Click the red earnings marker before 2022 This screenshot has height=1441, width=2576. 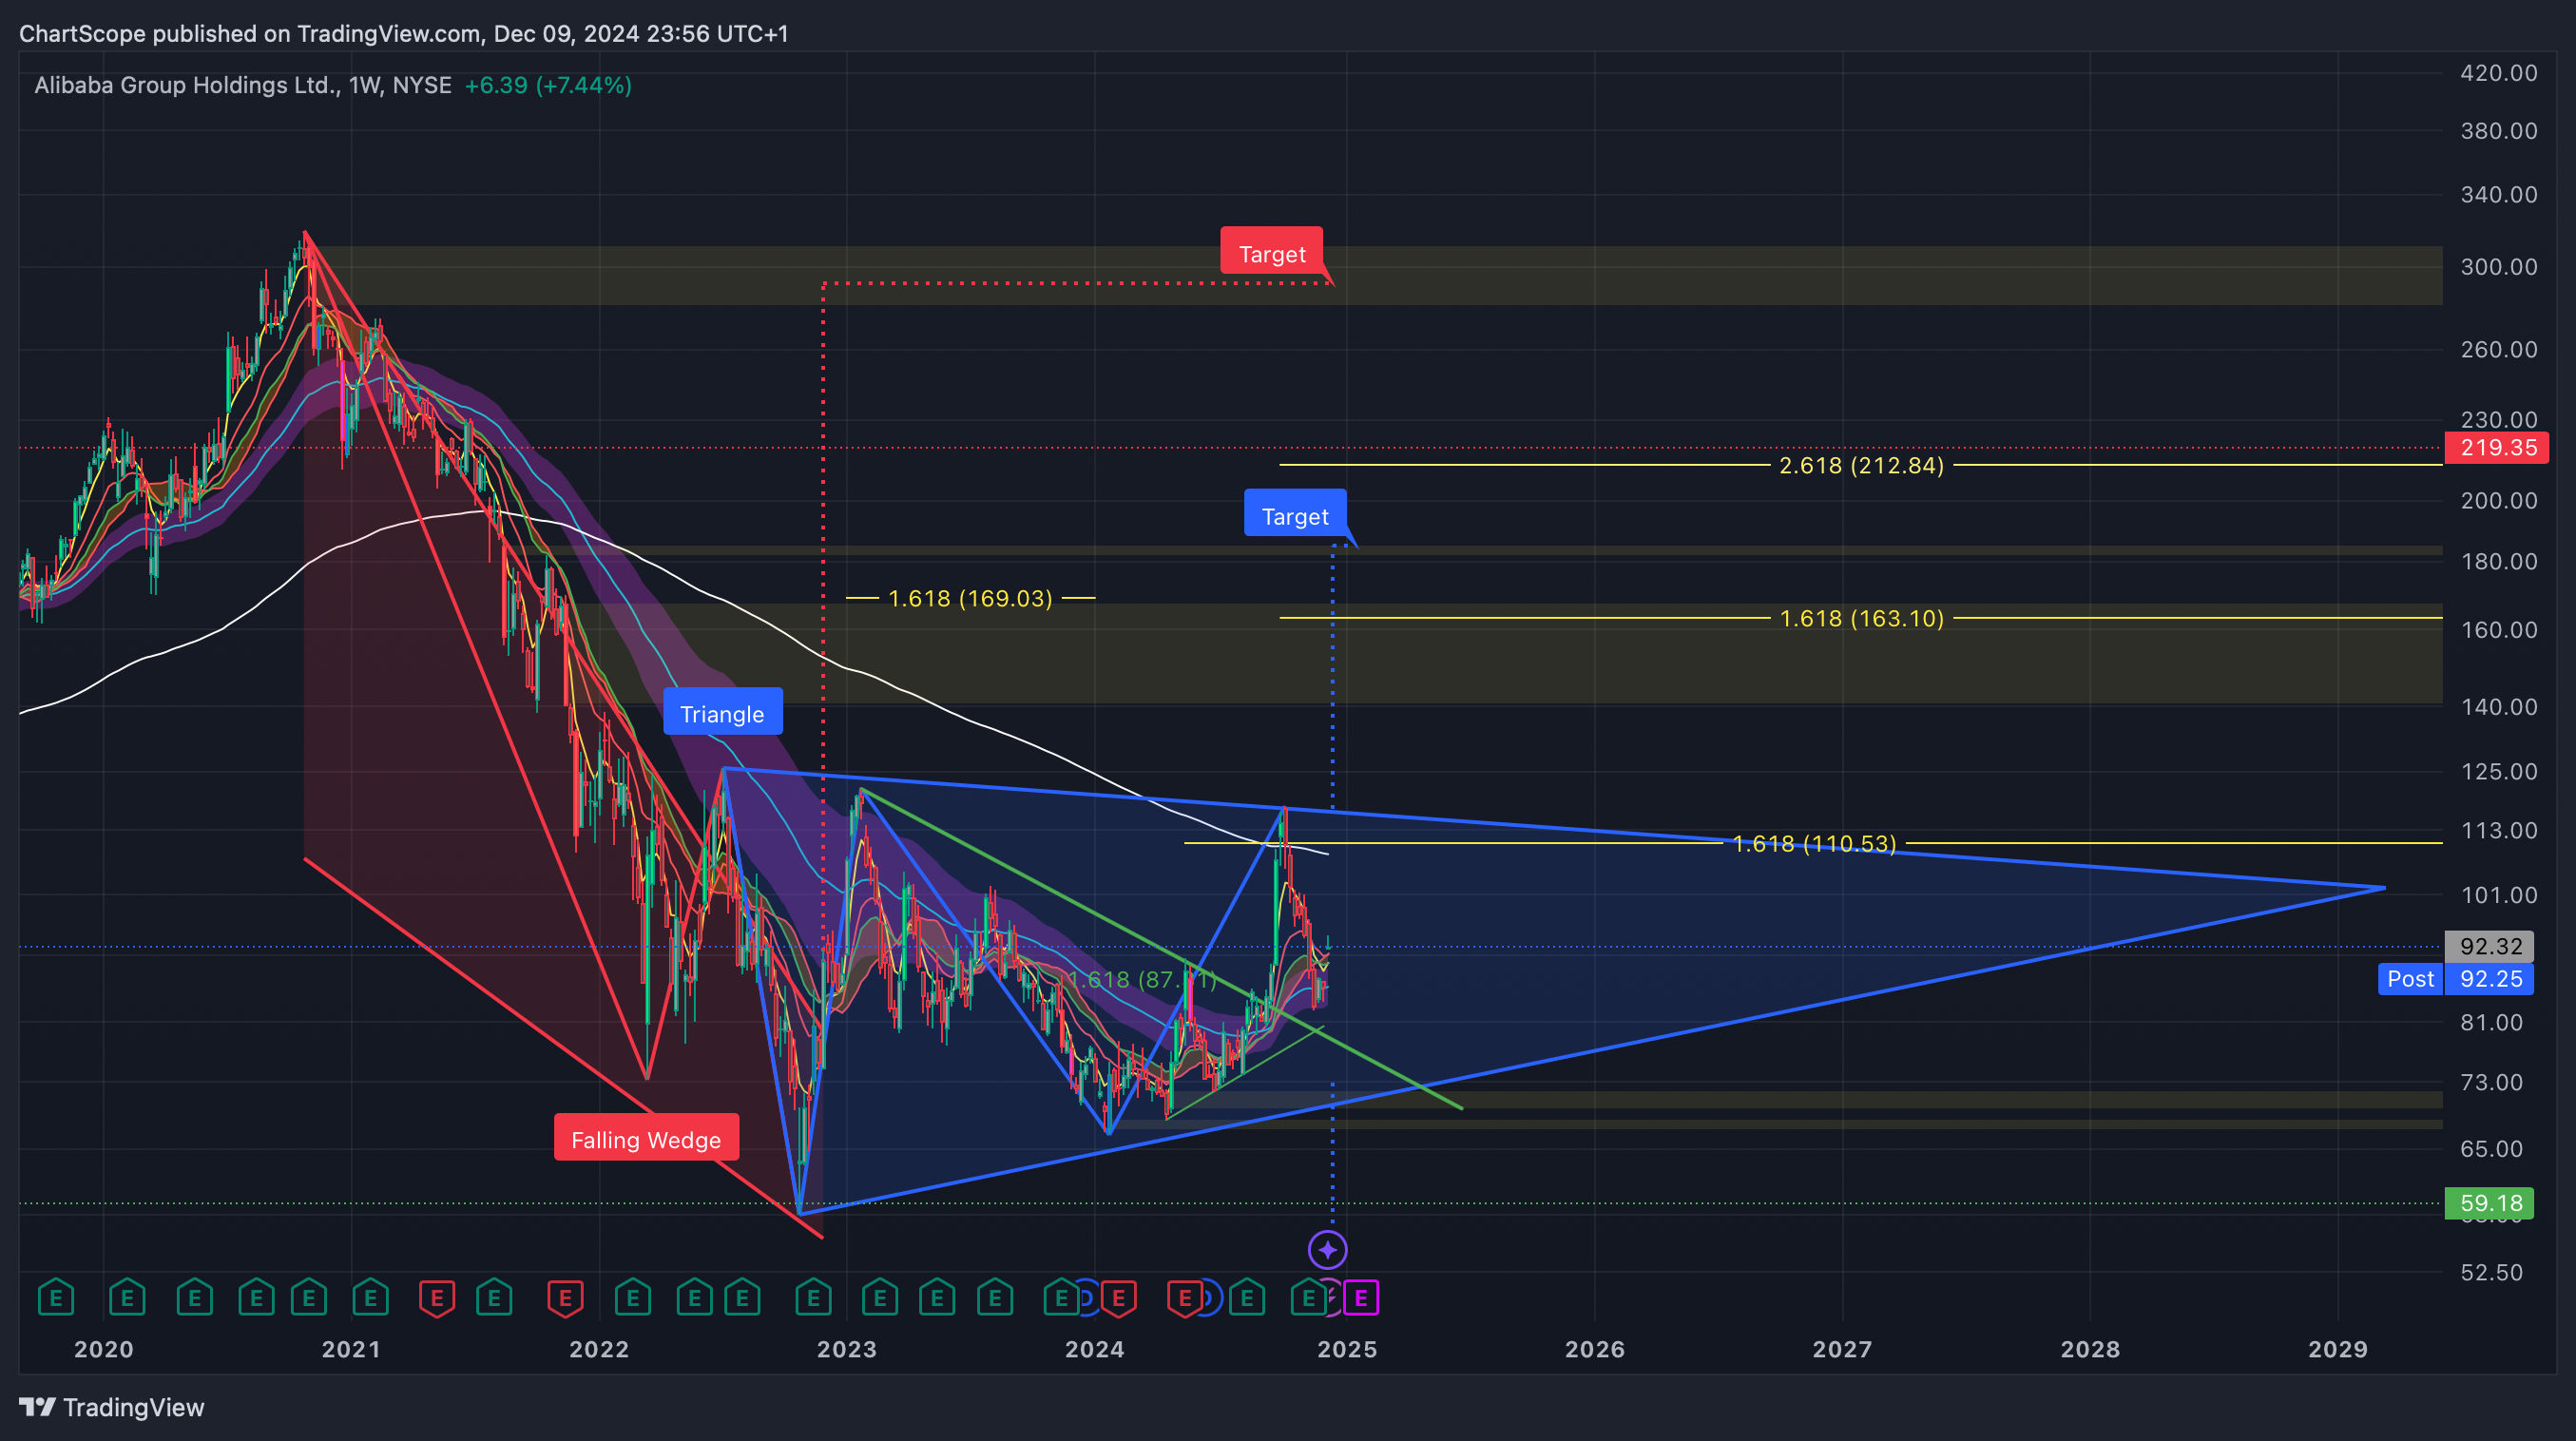click(565, 1298)
